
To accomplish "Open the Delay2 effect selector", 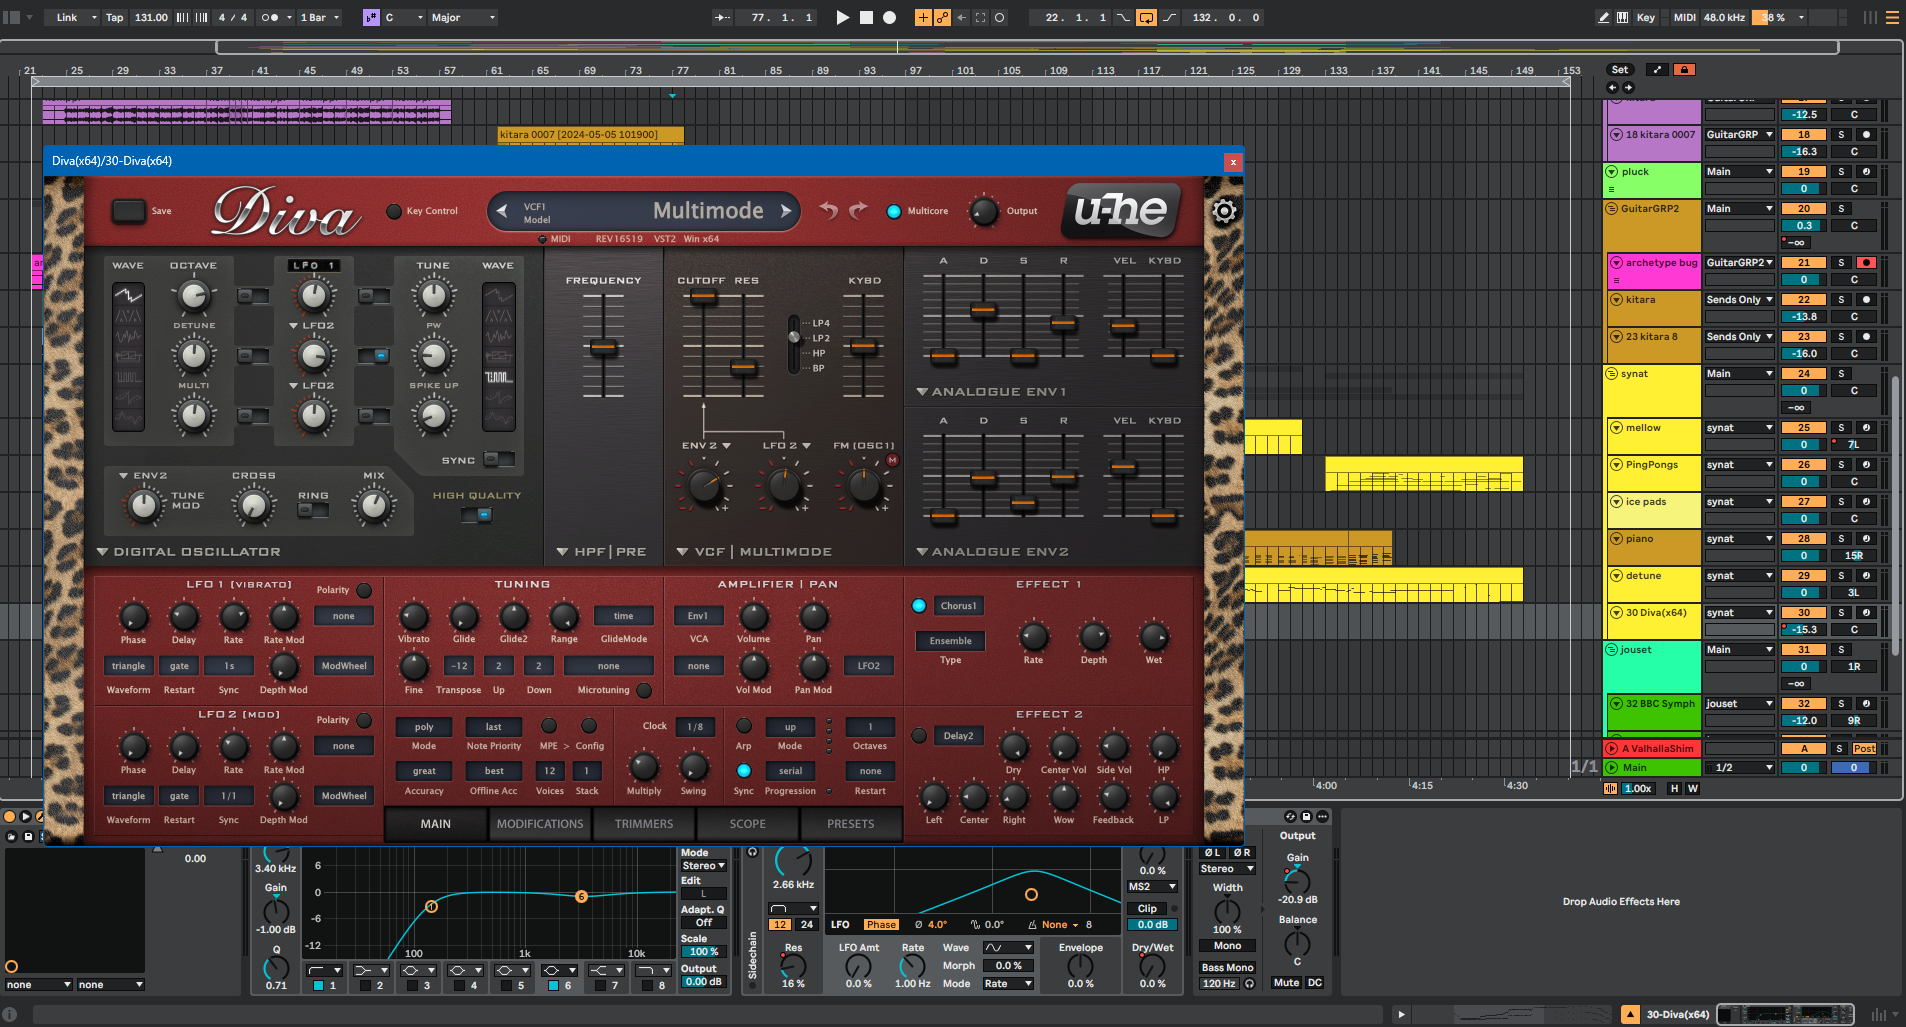I will tap(958, 736).
